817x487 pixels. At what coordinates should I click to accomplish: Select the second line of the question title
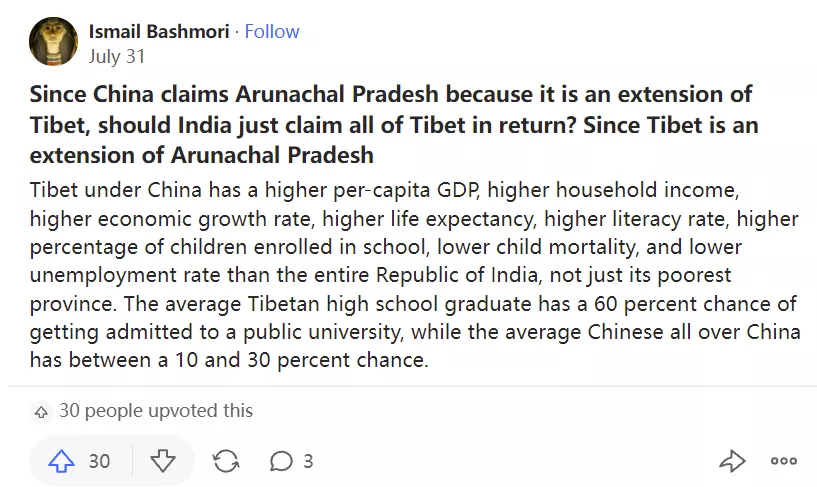click(x=394, y=125)
